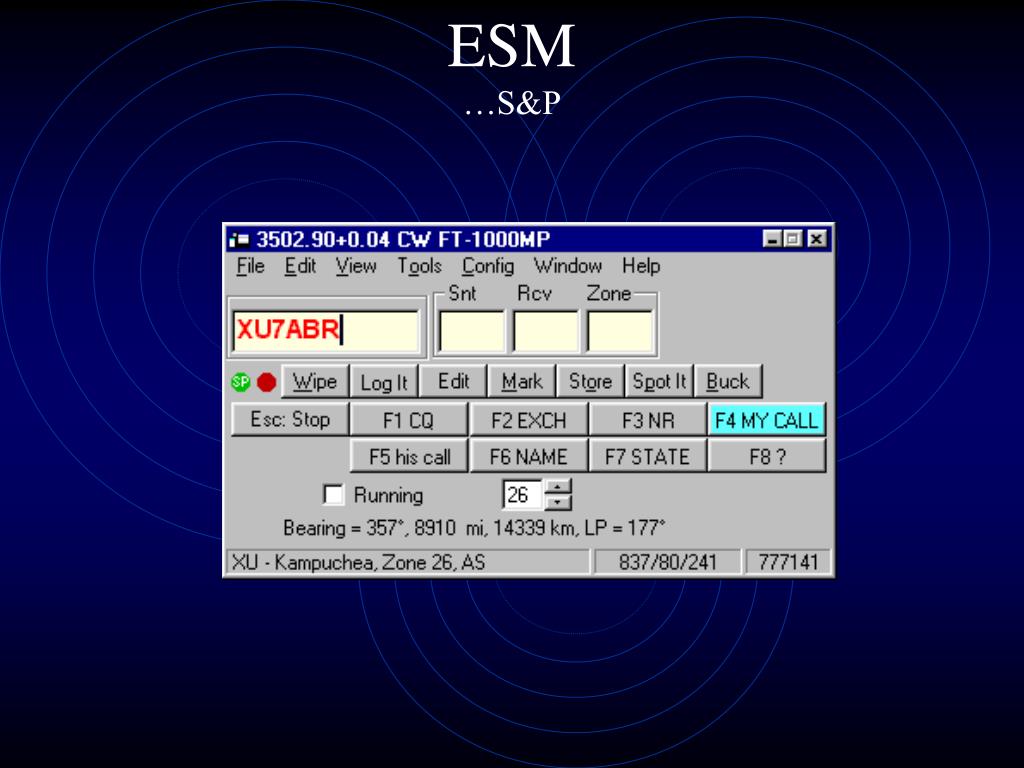Screen dimensions: 1024x768
Task: Open the Tools menu
Action: pyautogui.click(x=419, y=266)
